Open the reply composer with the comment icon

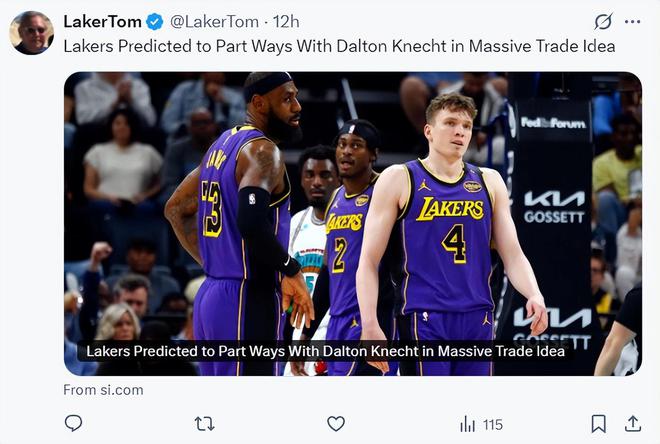pyautogui.click(x=73, y=424)
